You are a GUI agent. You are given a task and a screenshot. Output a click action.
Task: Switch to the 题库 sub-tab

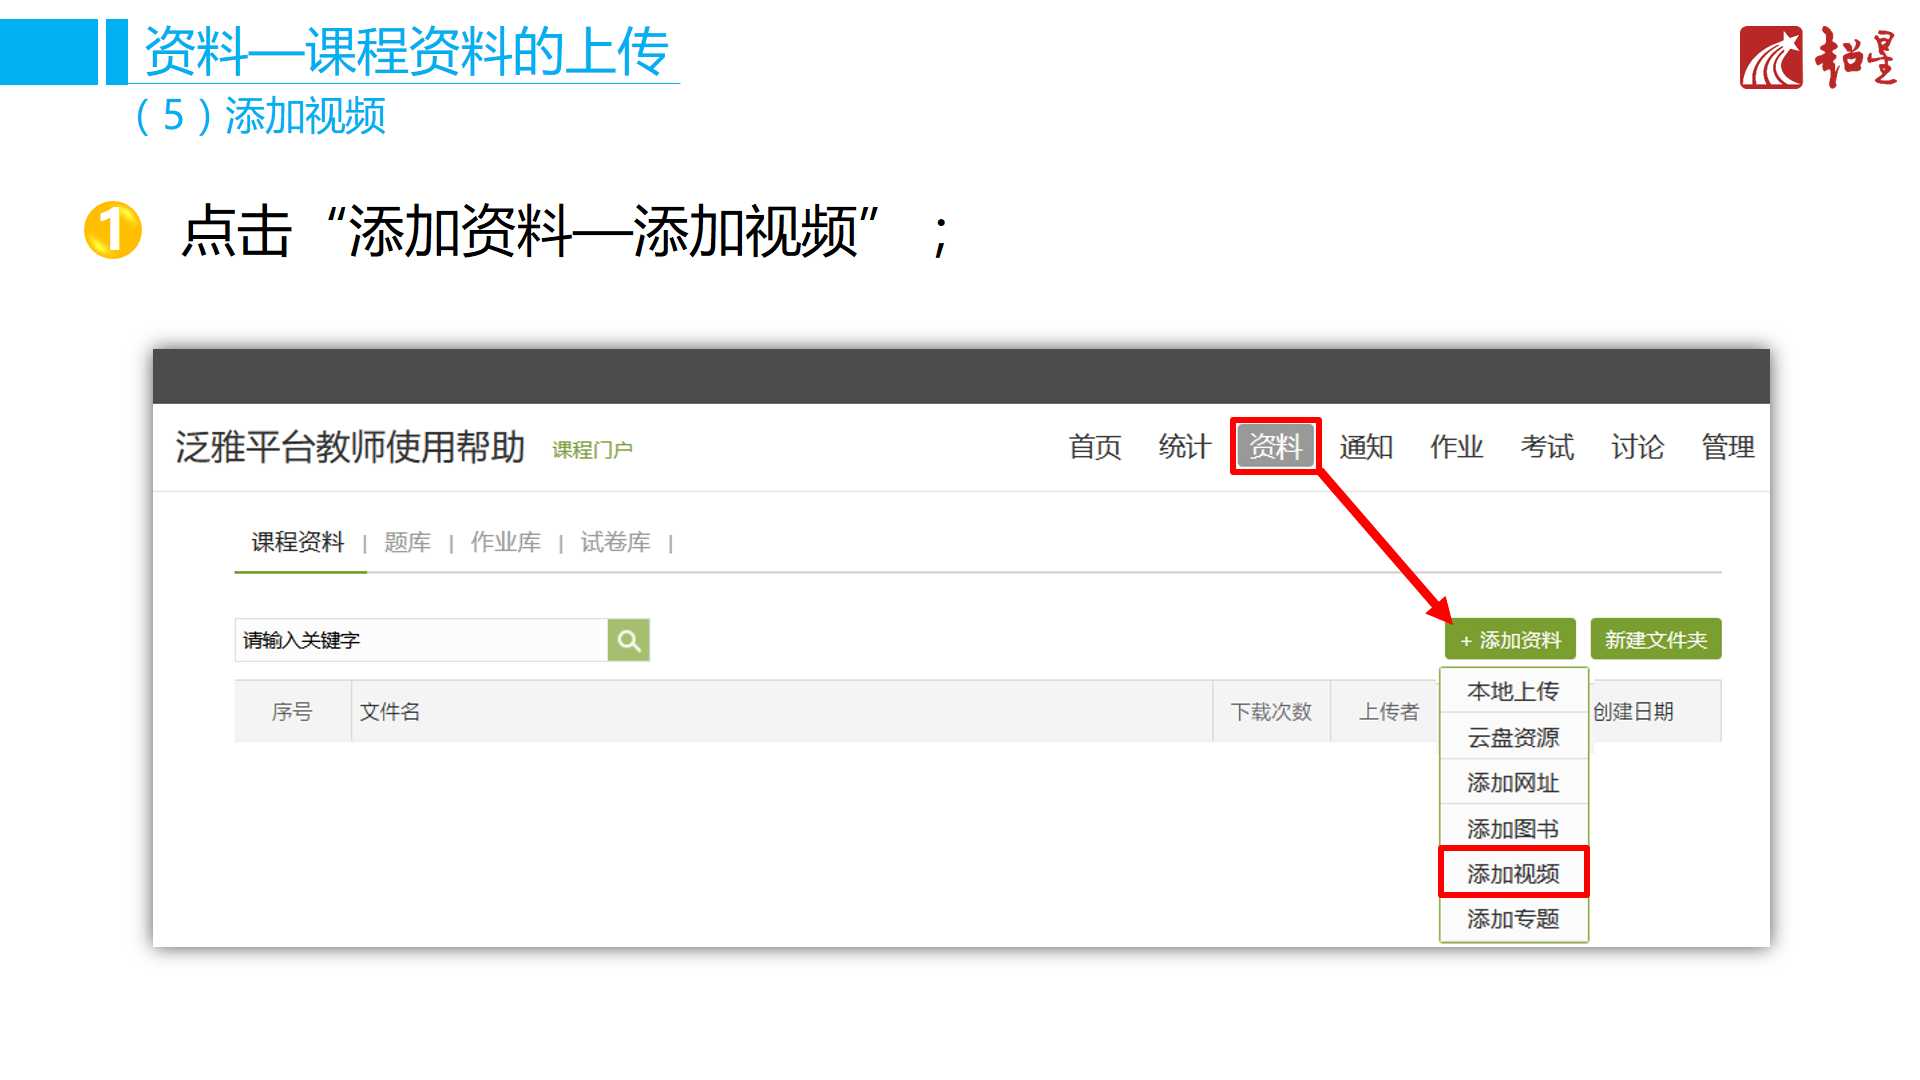point(407,542)
